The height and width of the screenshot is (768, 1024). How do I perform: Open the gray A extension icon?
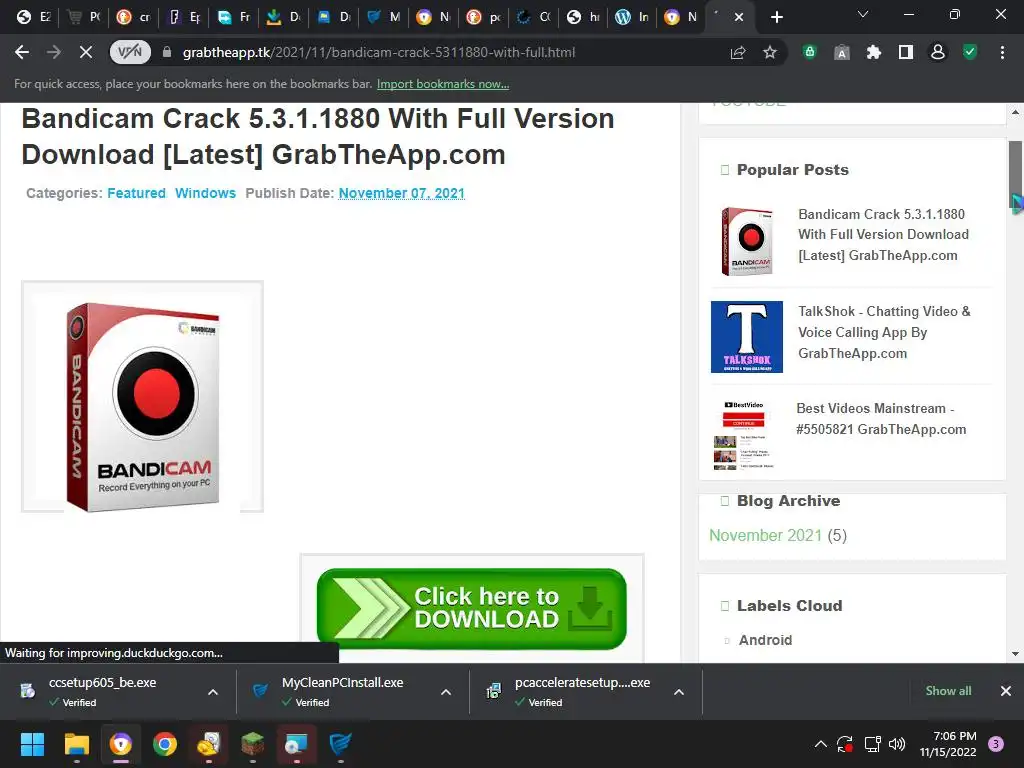(x=842, y=53)
